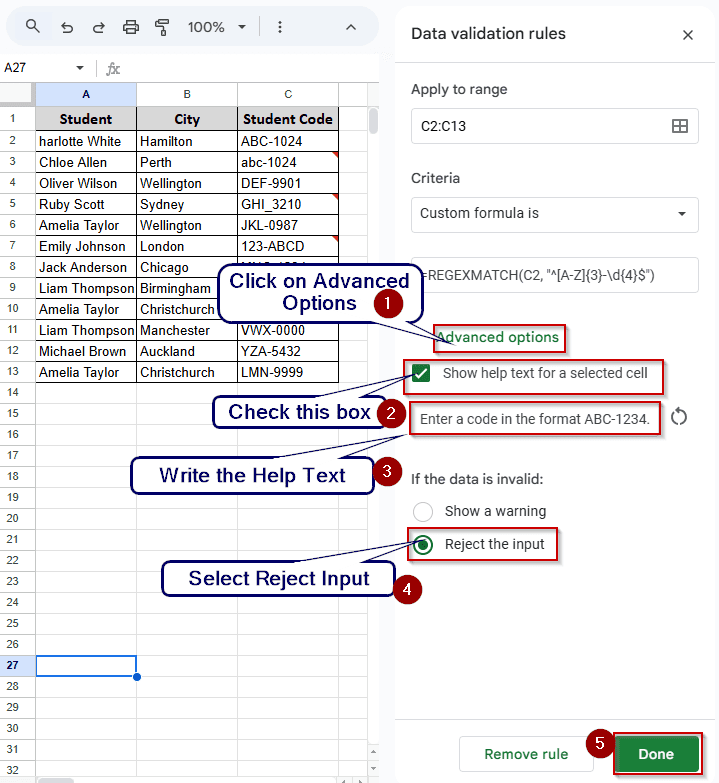Click the C2:C13 range input field
This screenshot has width=719, height=783.
(554, 126)
